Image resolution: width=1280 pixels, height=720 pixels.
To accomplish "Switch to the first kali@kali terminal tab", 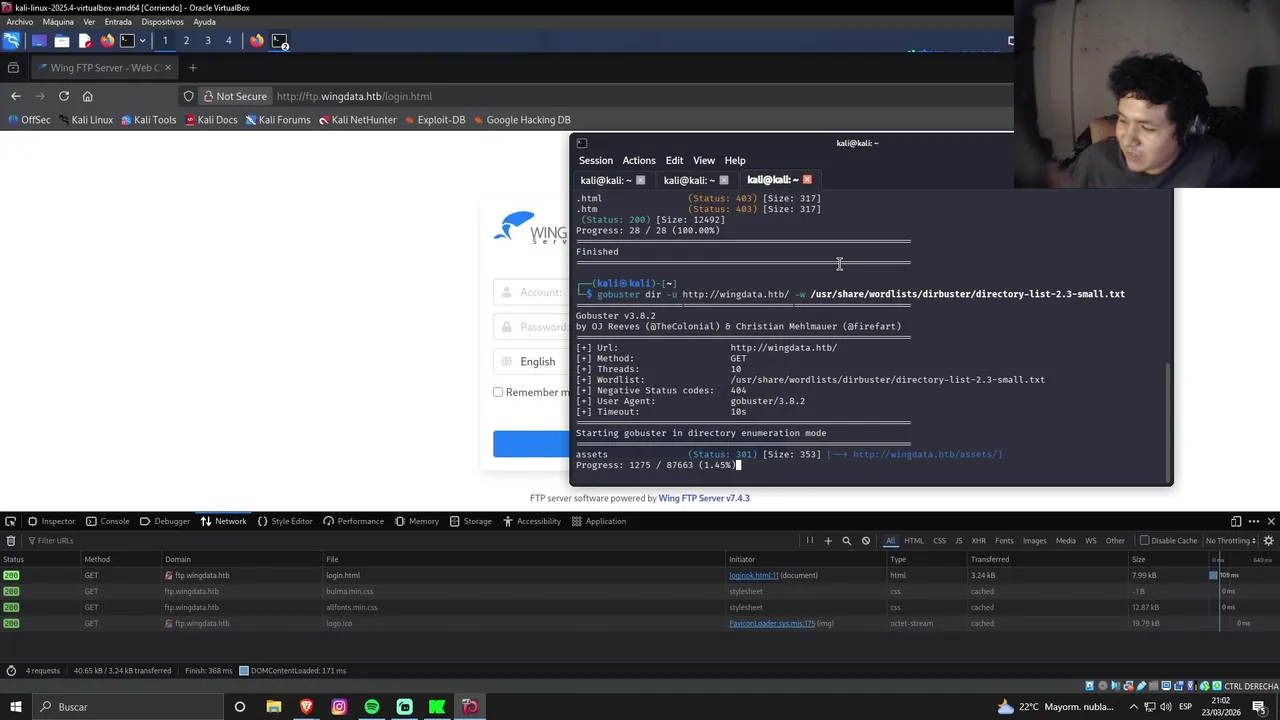I will (x=606, y=180).
